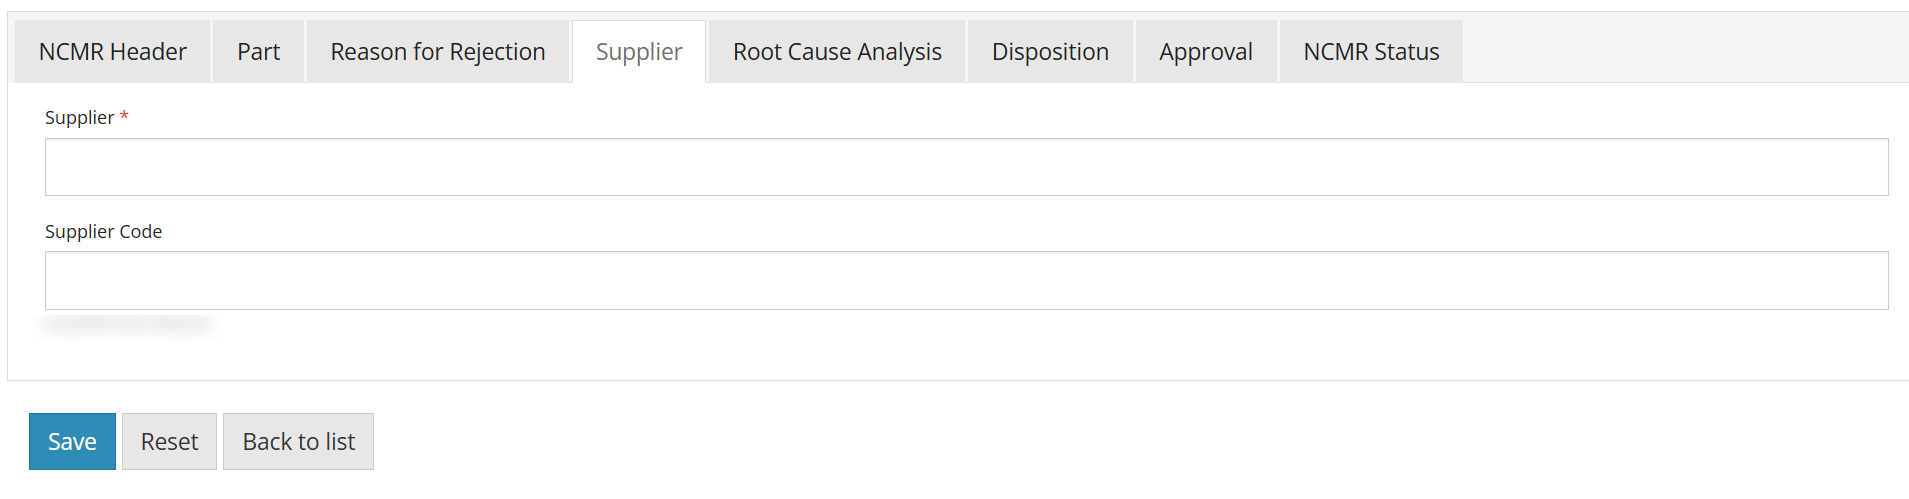Image resolution: width=1909 pixels, height=499 pixels.
Task: Switch to the Approval tab
Action: coord(1205,52)
